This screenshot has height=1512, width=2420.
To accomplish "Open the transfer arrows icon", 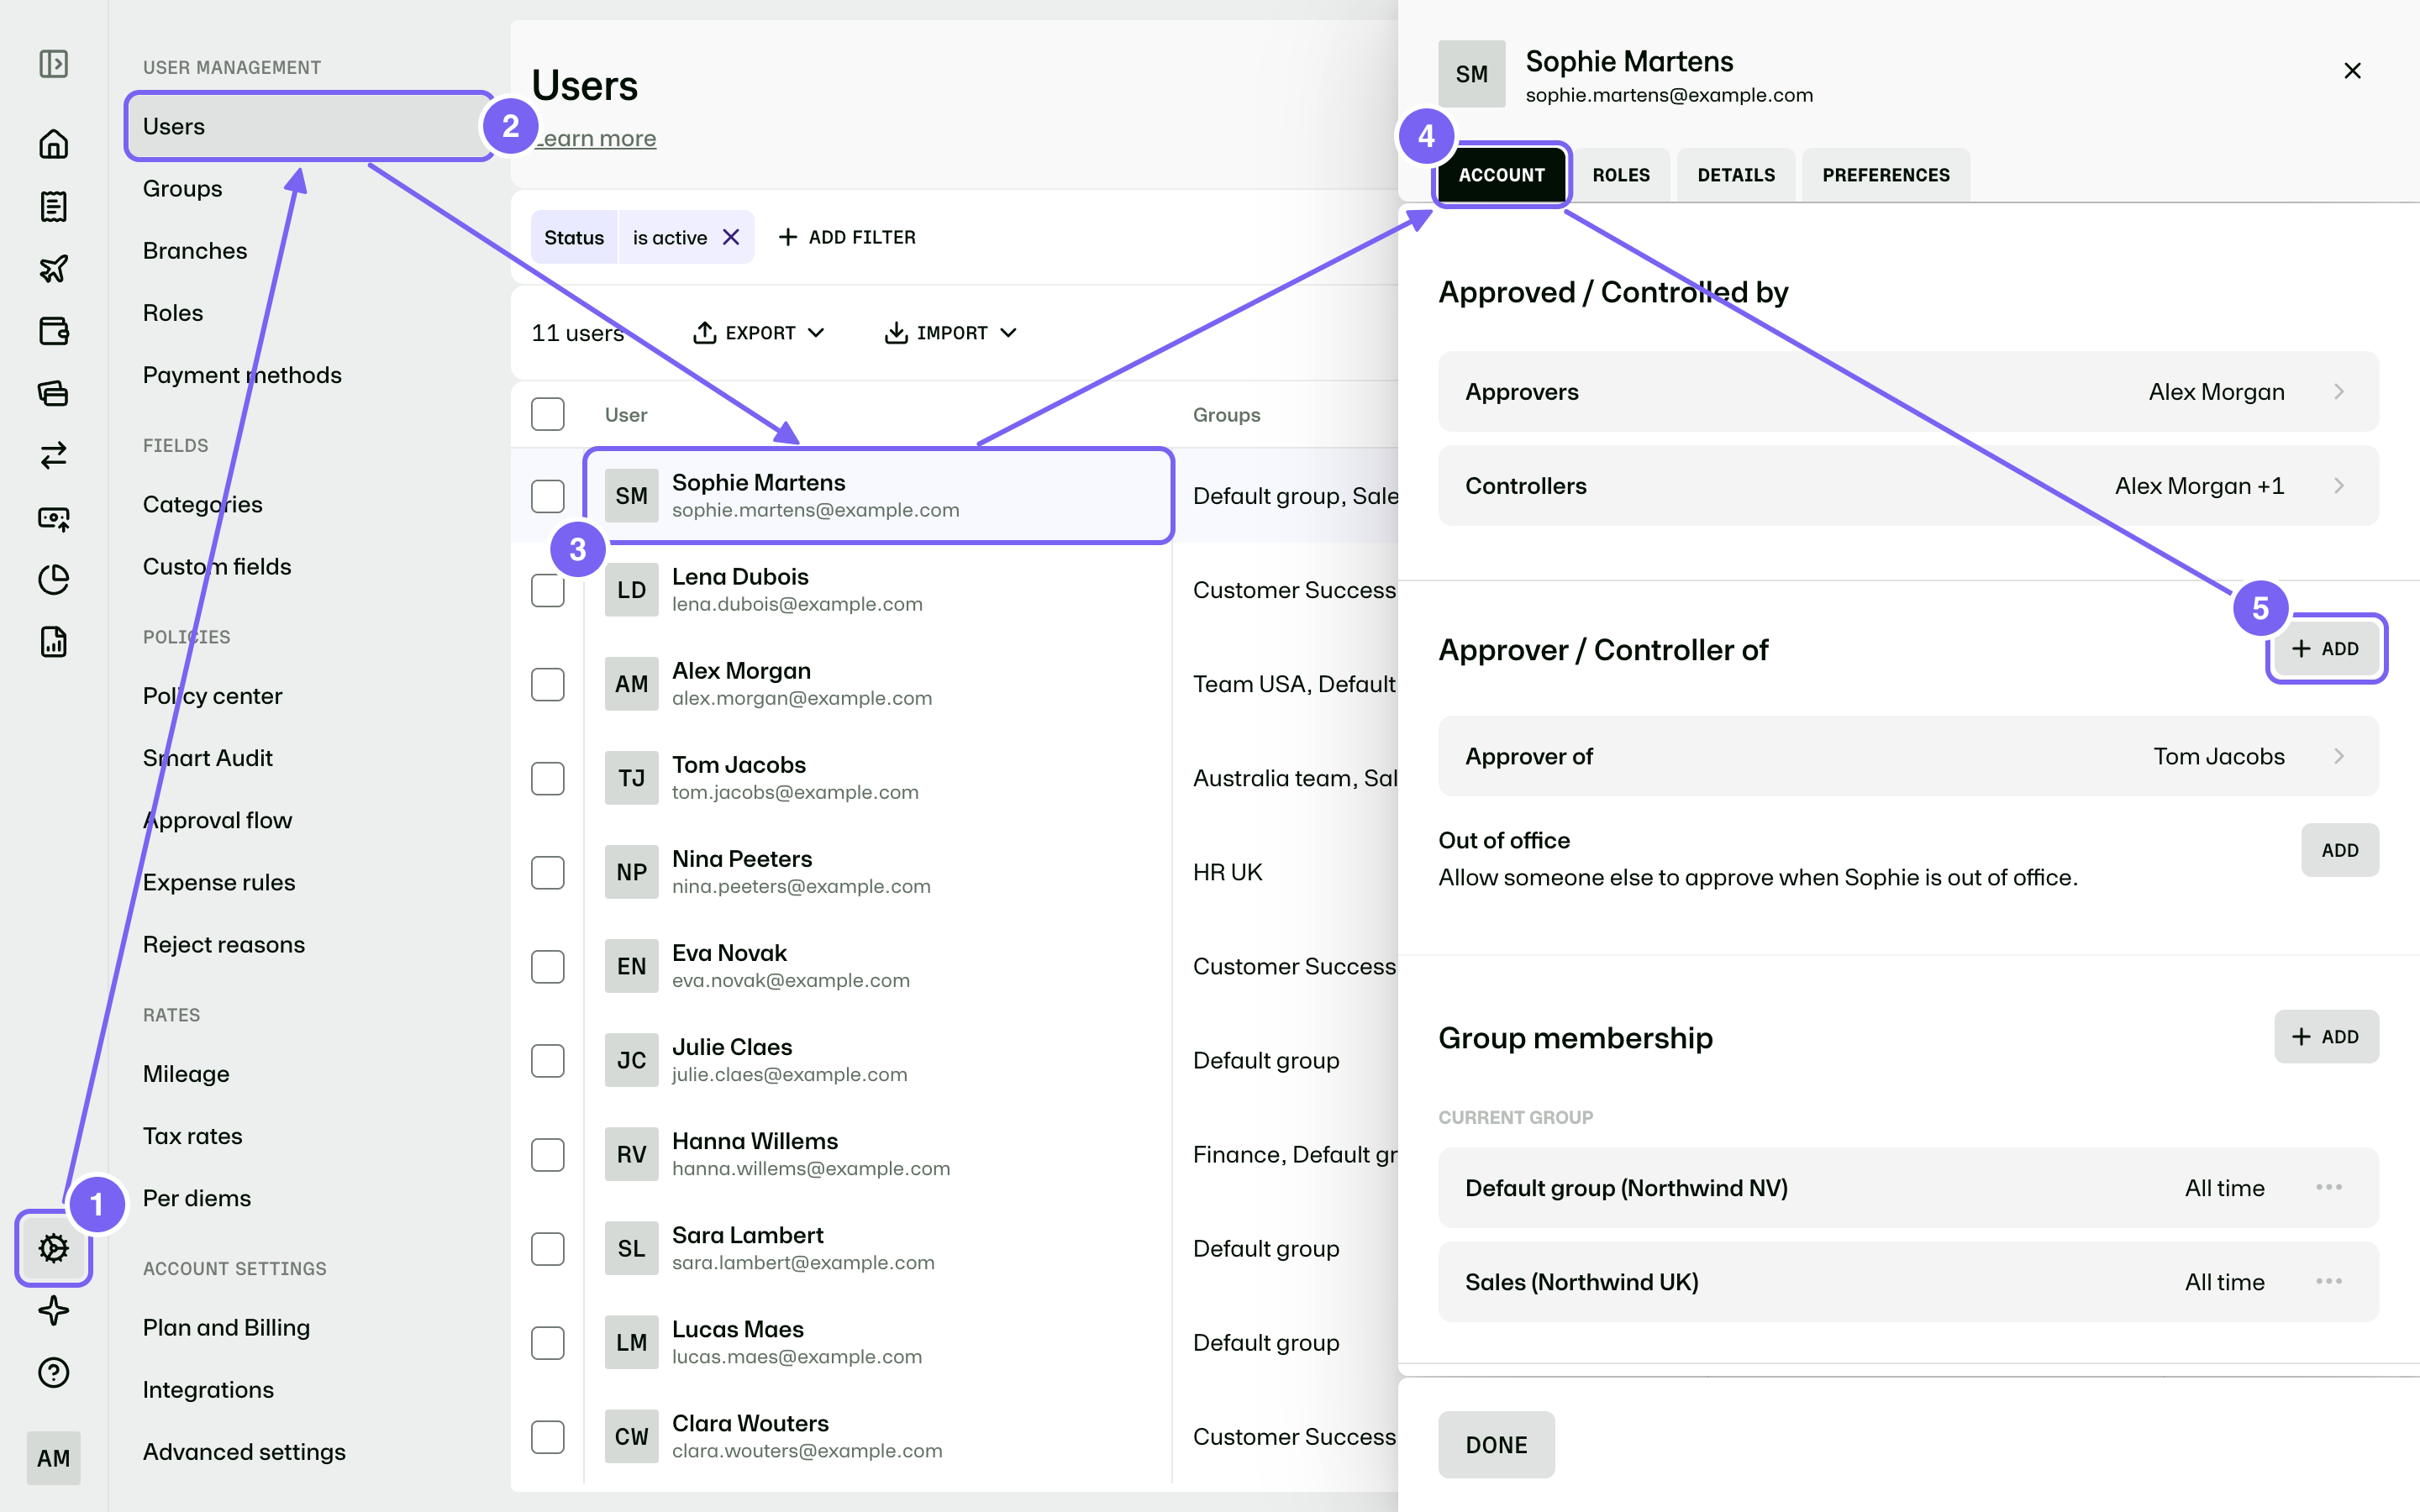I will point(53,455).
